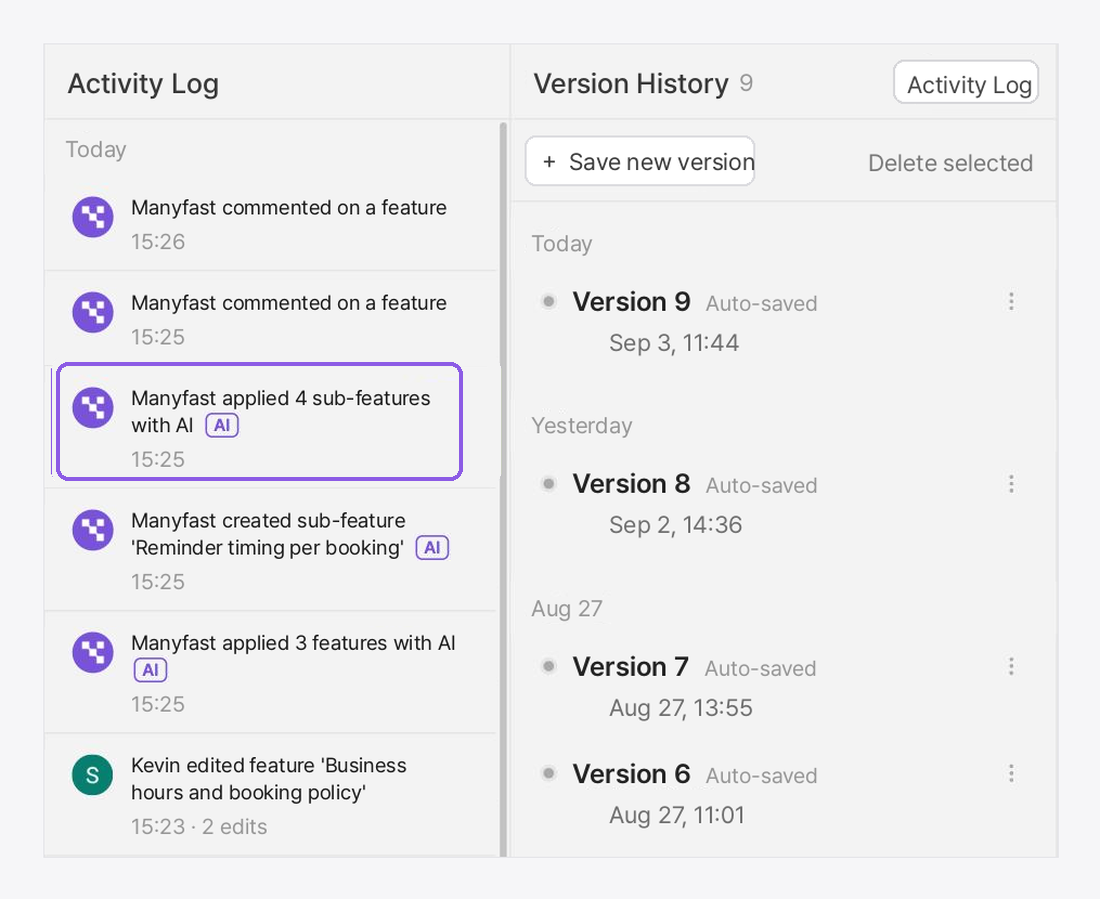Image resolution: width=1100 pixels, height=899 pixels.
Task: Click AI badge on Reminder timing entry
Action: [432, 547]
